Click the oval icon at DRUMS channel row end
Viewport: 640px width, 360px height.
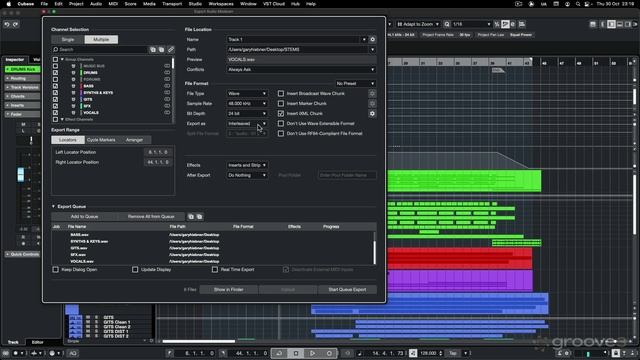pos(167,73)
